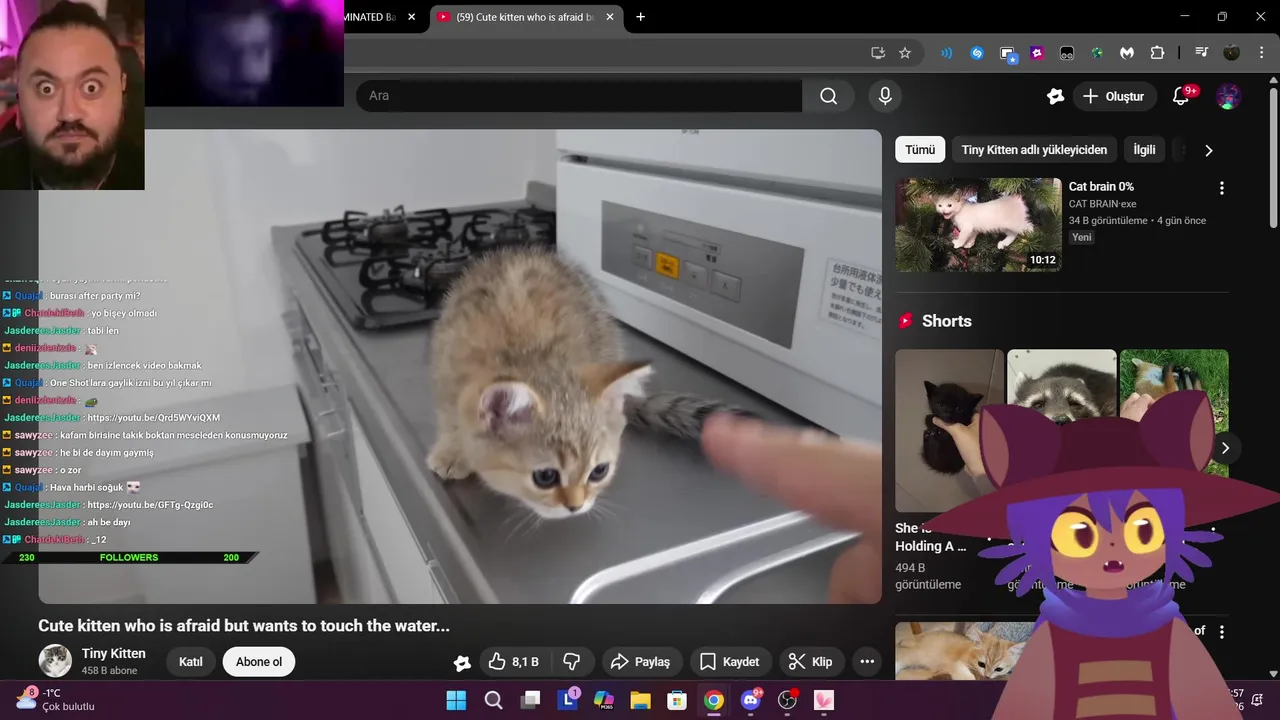Image resolution: width=1280 pixels, height=720 pixels.
Task: Open Tiny Kitten channel name
Action: tap(114, 653)
